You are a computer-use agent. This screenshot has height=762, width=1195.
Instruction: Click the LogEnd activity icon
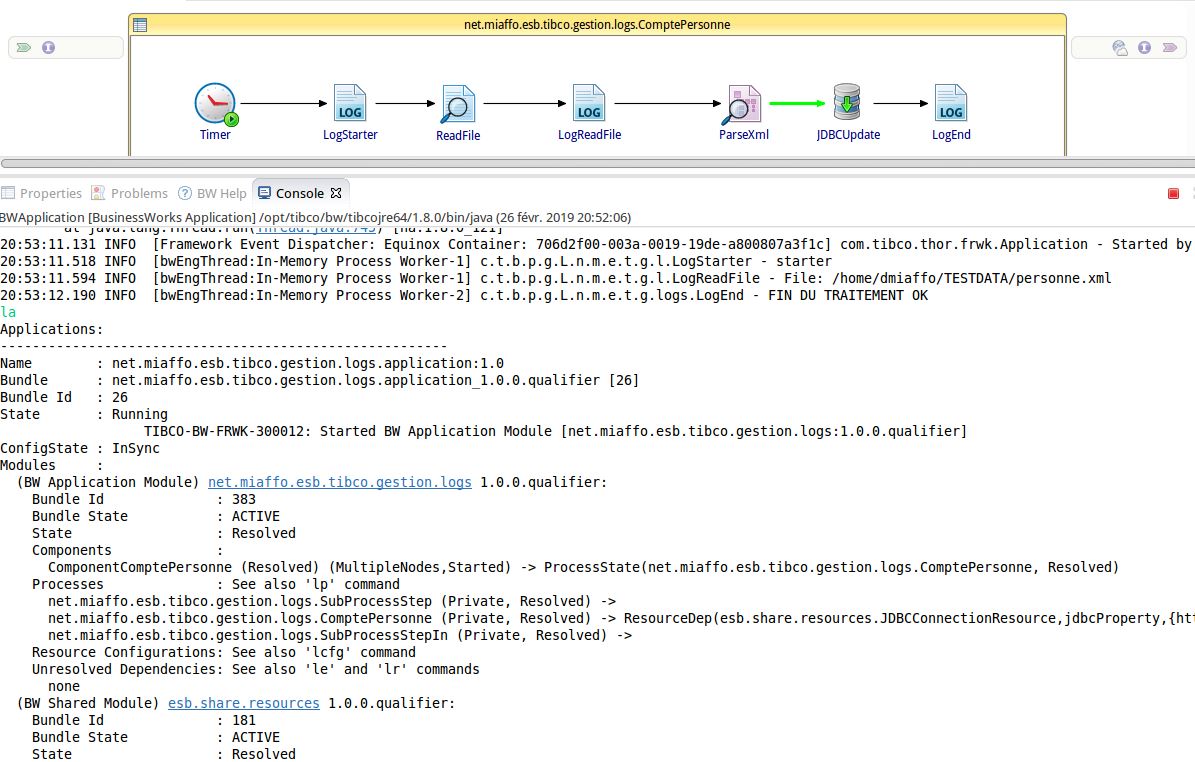(950, 103)
